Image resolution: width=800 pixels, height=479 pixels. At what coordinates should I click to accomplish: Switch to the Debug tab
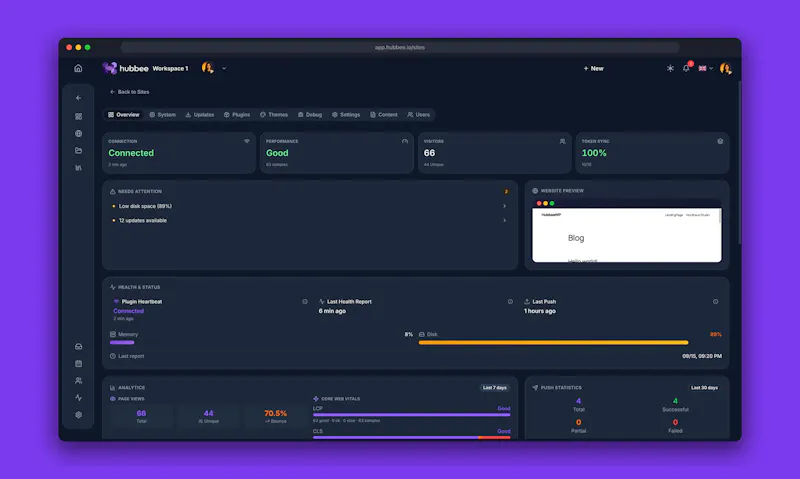click(x=310, y=115)
